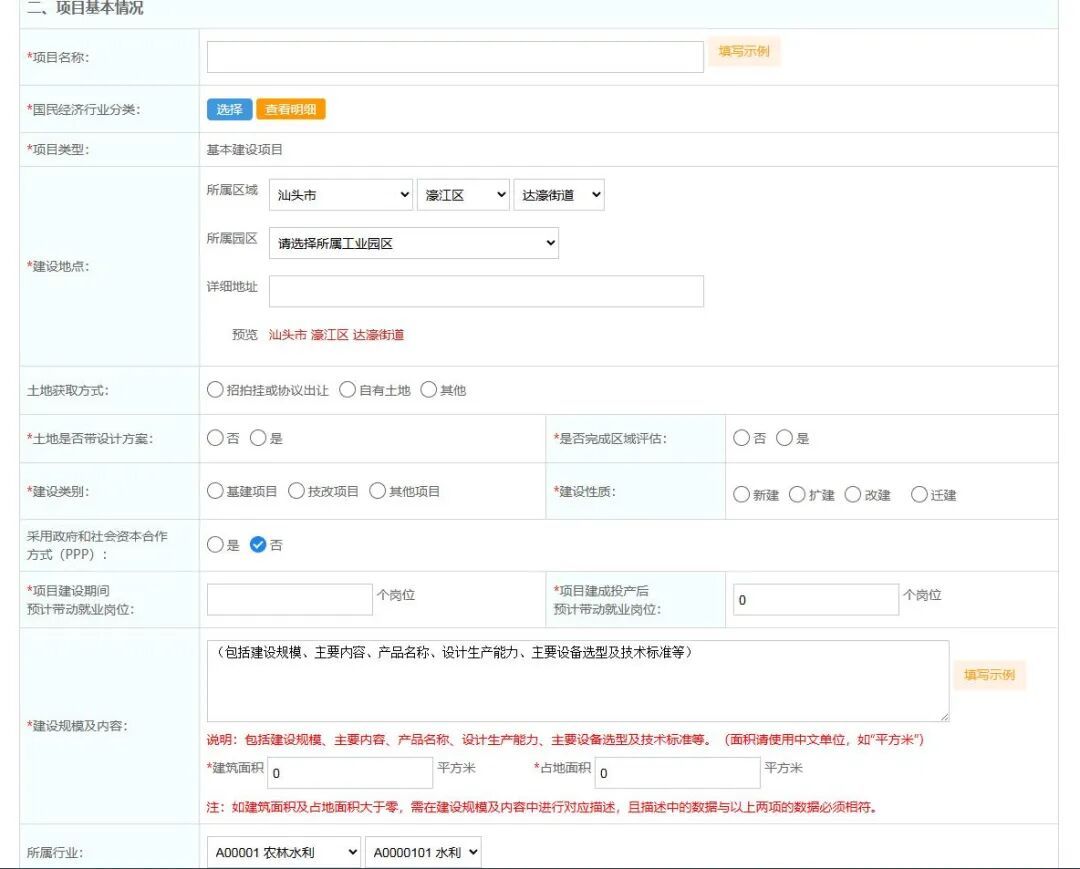
Task: Select 迁建 radio option
Action: [x=919, y=495]
